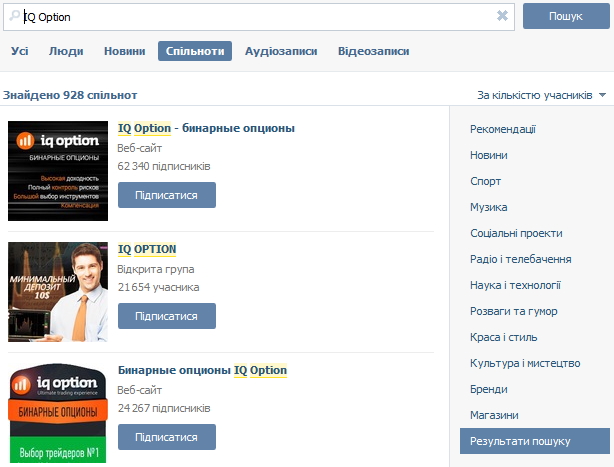Click the 24 267 підписників text
This screenshot has width=614, height=467.
tap(164, 408)
